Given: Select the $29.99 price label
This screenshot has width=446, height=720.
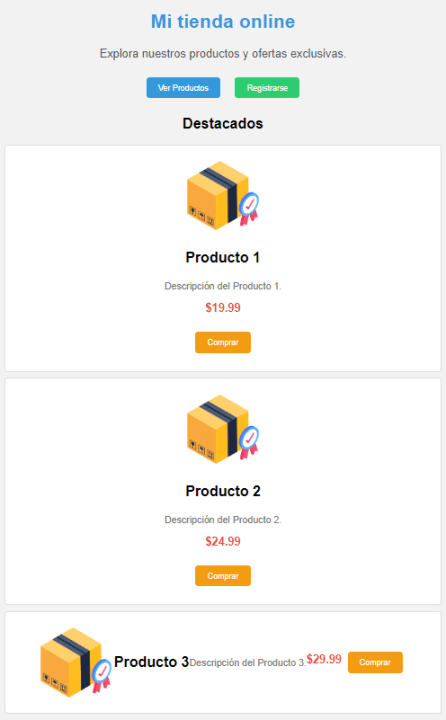Looking at the screenshot, I should coord(324,659).
